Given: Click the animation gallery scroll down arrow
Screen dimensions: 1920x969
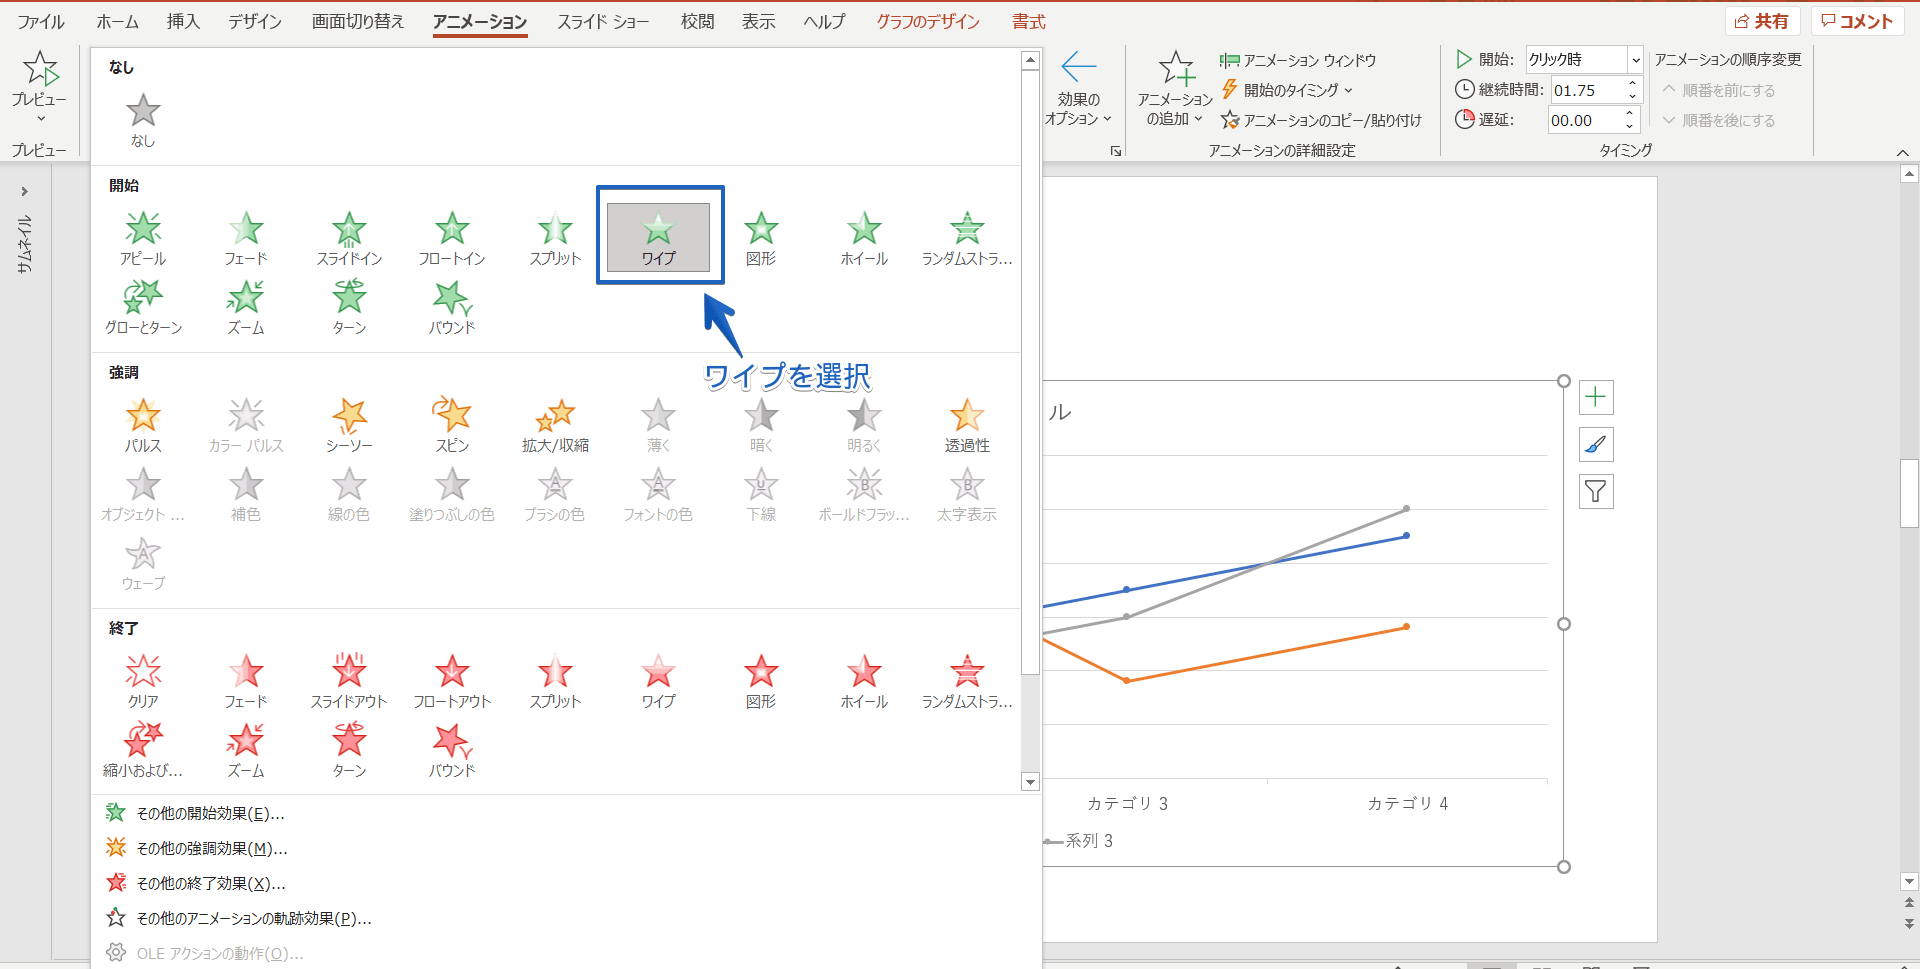Looking at the screenshot, I should (1030, 782).
